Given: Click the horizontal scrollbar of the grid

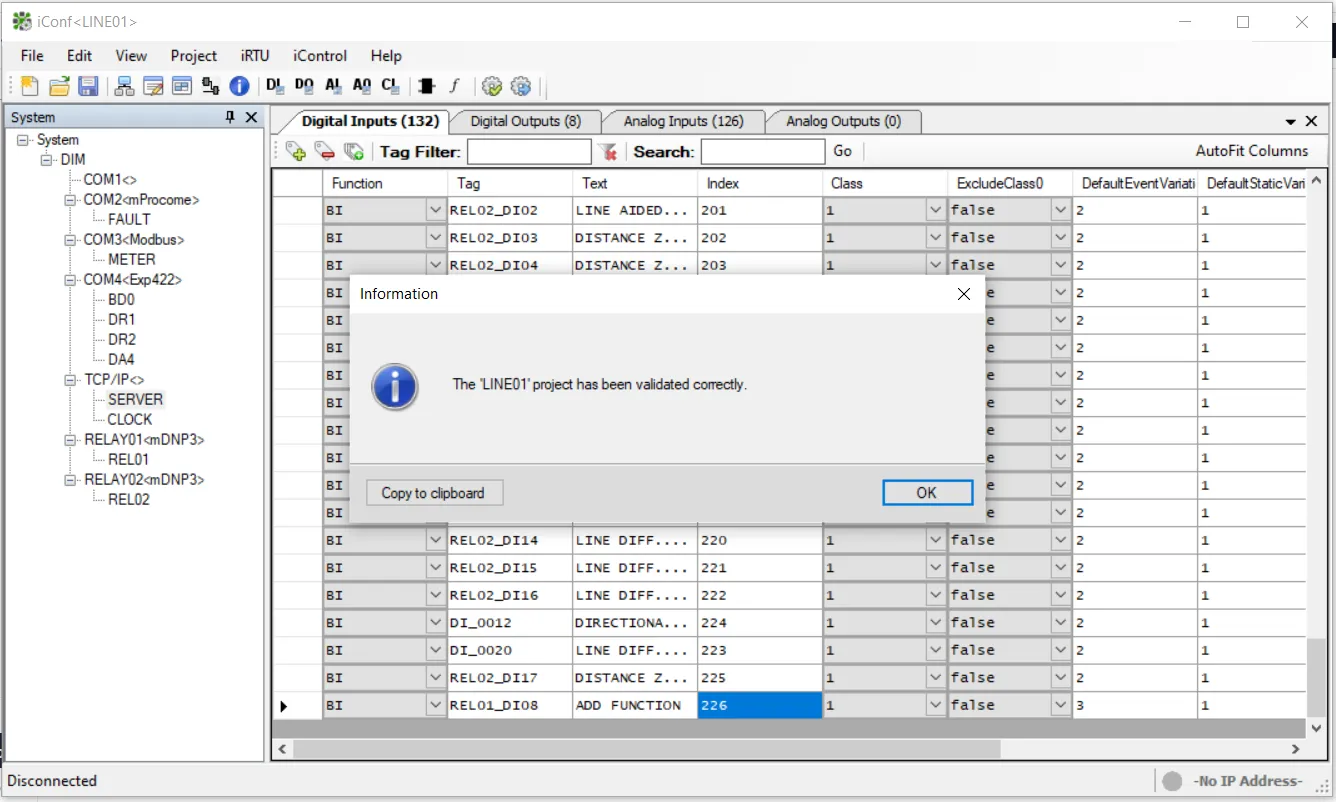Looking at the screenshot, I should (647, 748).
